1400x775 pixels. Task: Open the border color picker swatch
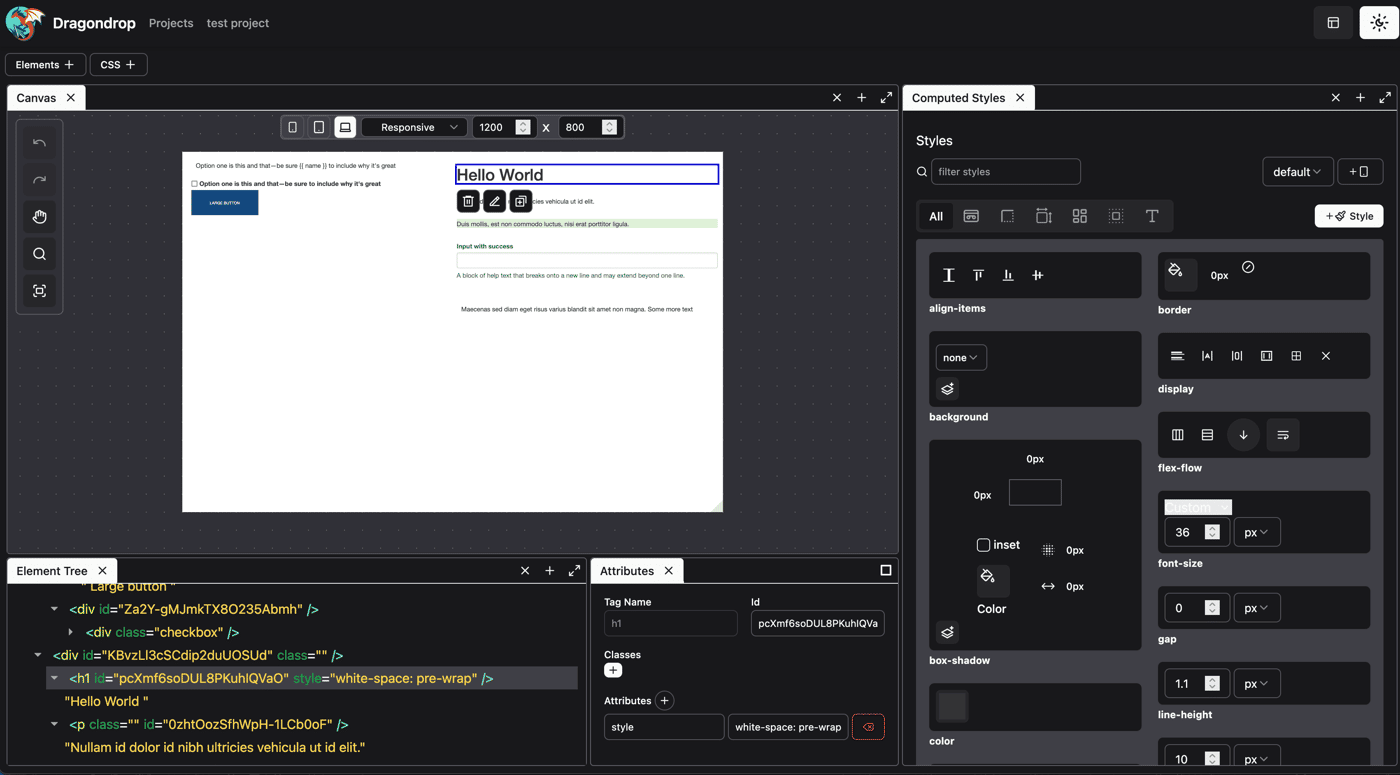point(1180,275)
